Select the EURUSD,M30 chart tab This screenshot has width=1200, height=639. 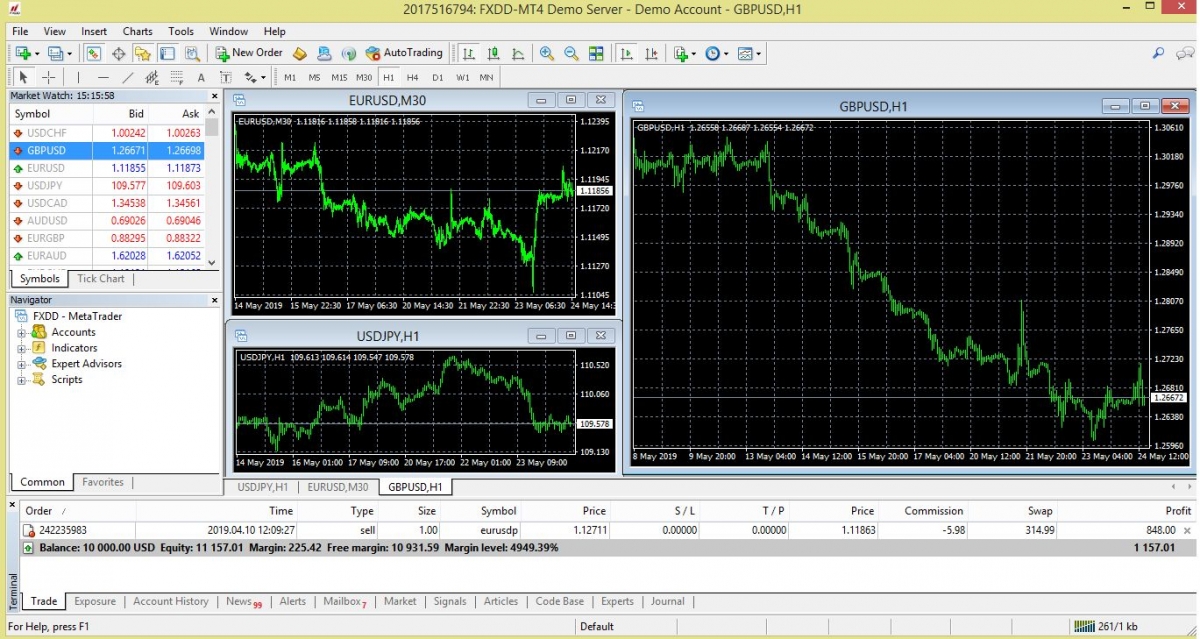click(337, 488)
